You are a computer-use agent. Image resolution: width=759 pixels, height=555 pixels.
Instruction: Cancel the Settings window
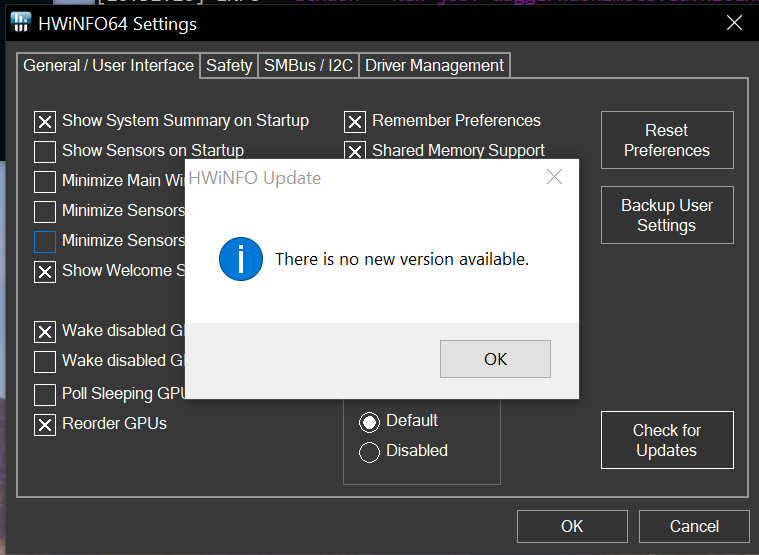(x=694, y=526)
